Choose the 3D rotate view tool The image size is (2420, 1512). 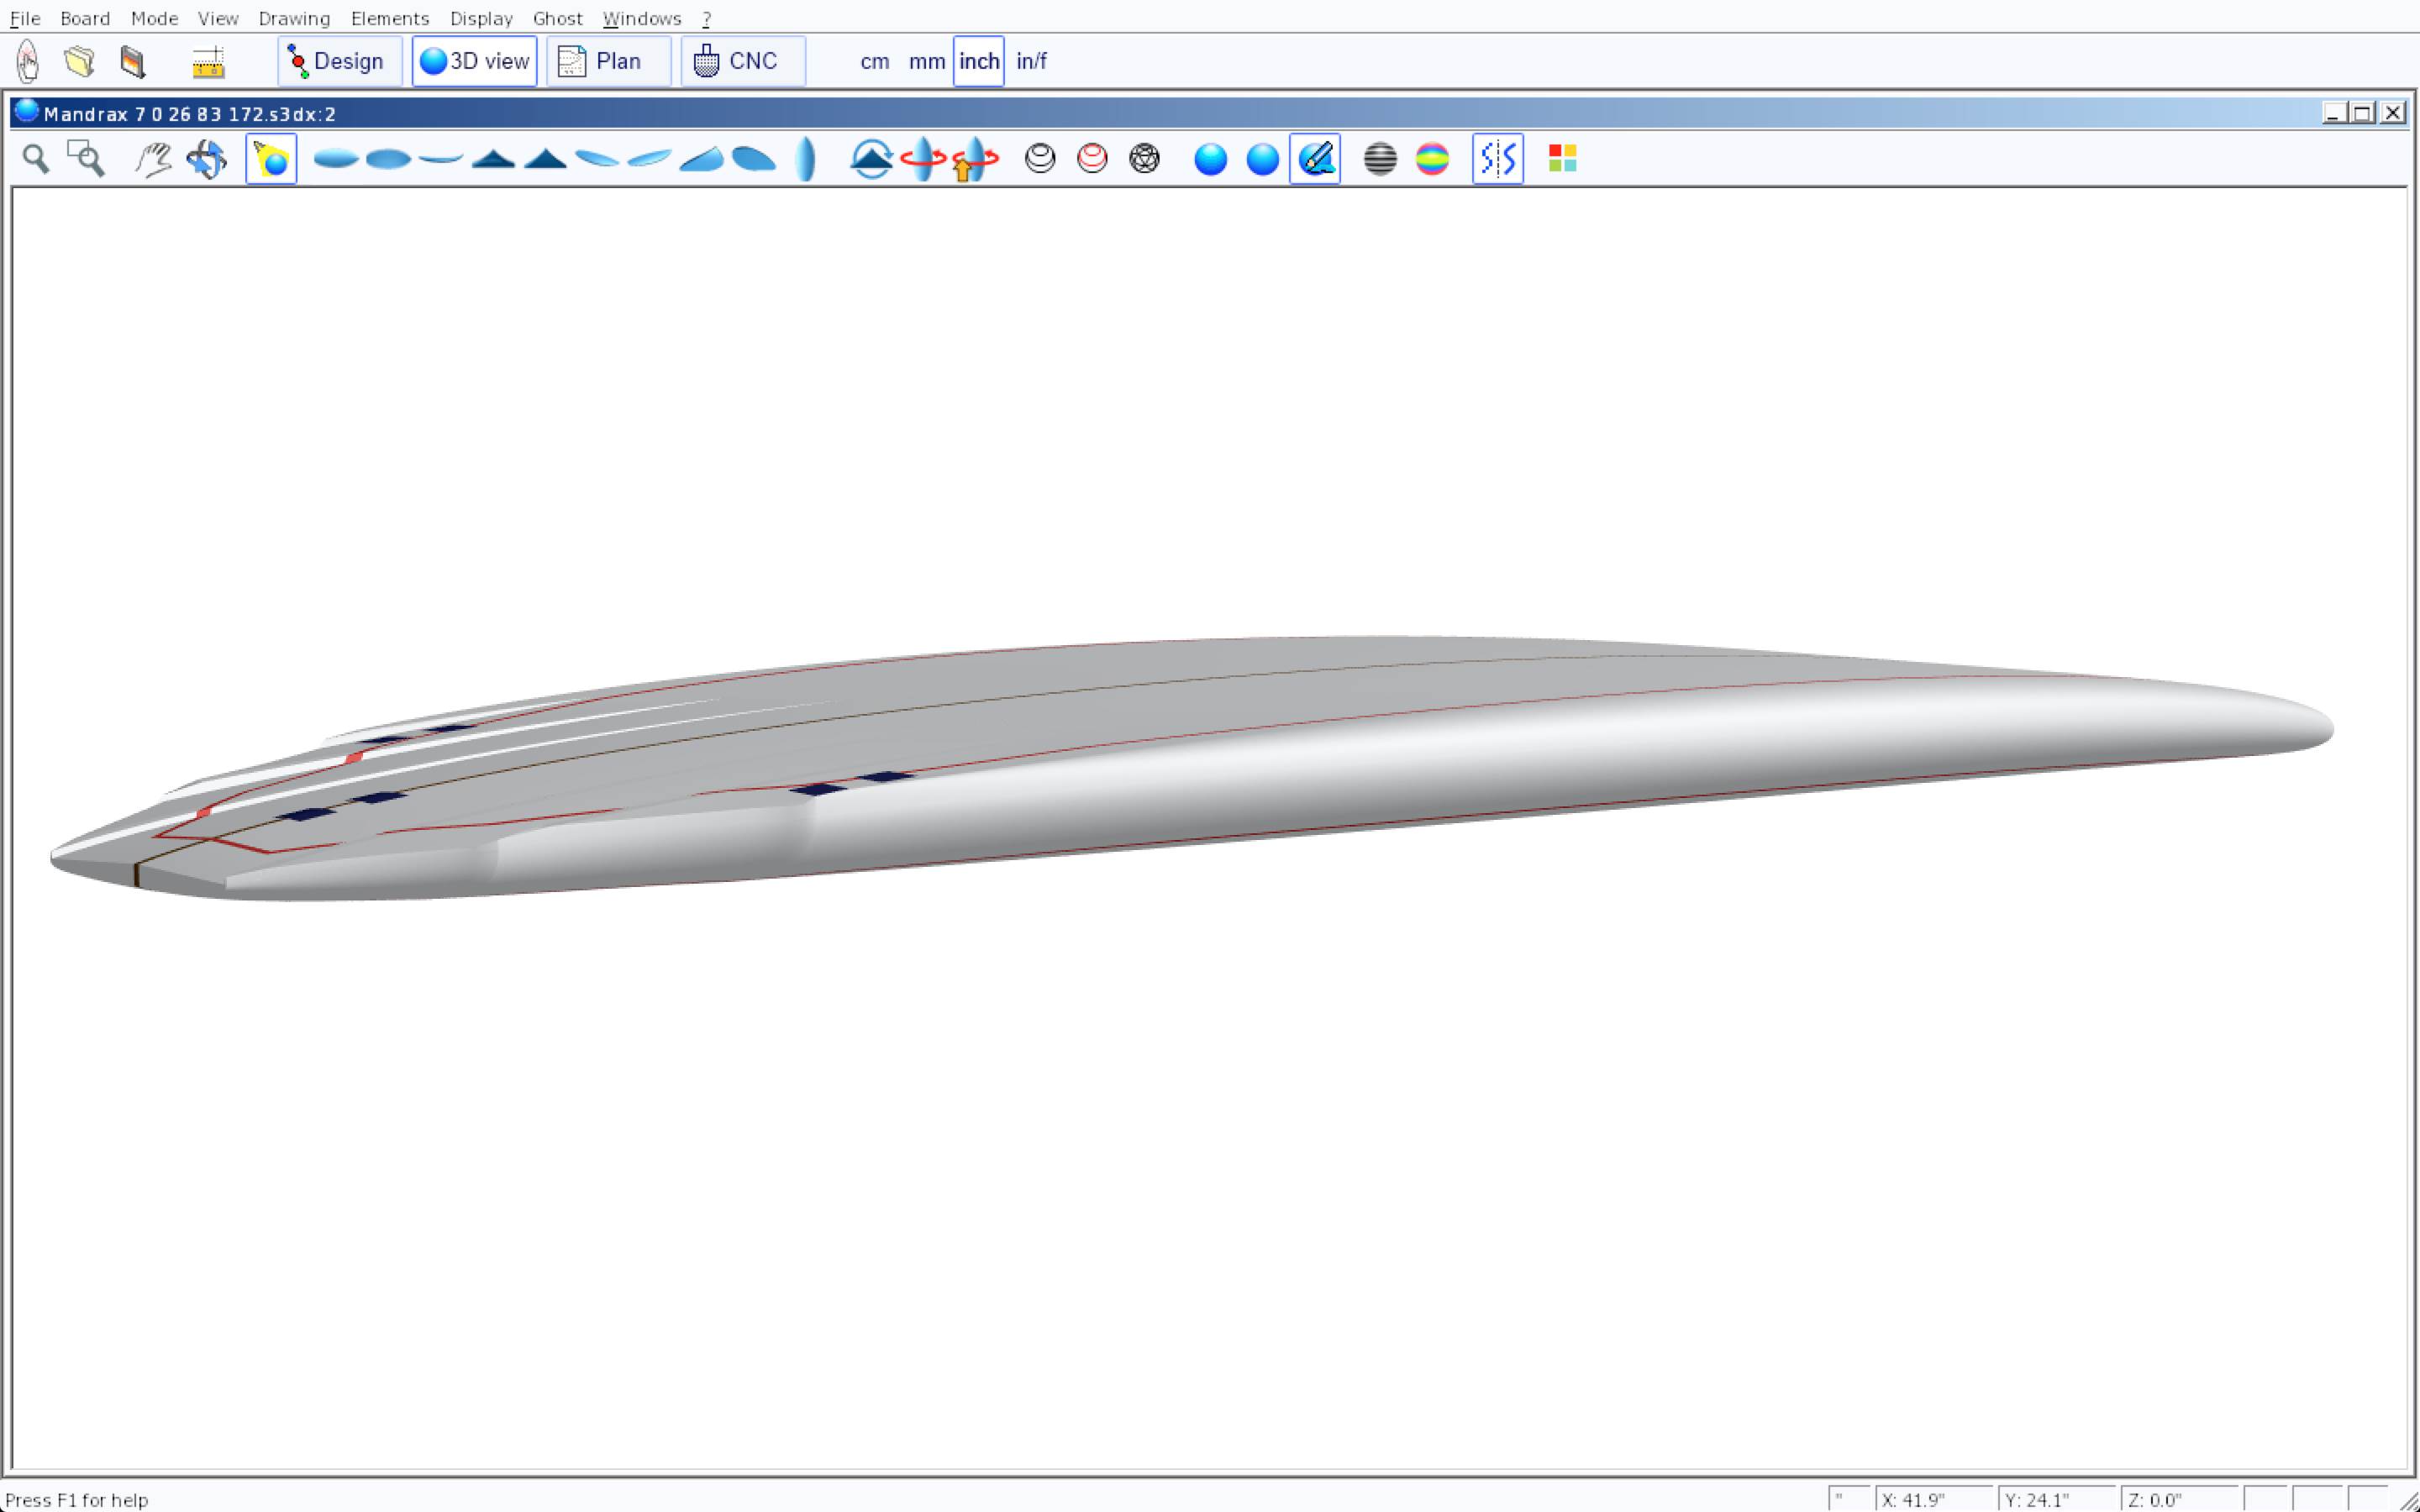(x=207, y=159)
